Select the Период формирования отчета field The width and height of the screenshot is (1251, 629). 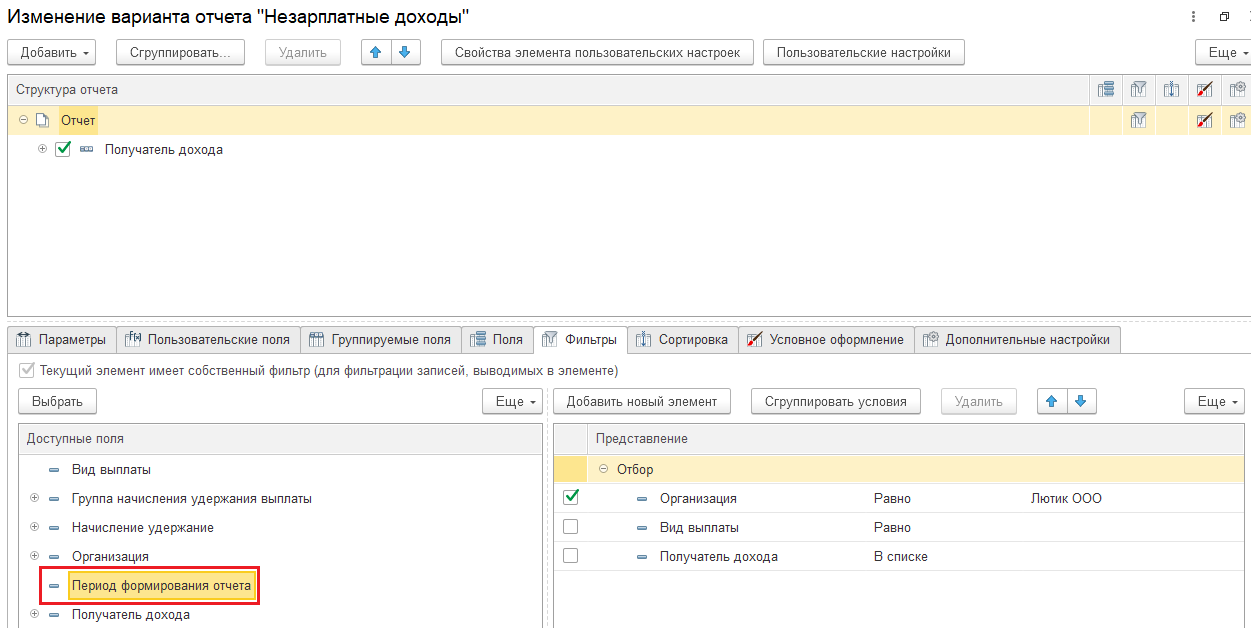pyautogui.click(x=161, y=585)
